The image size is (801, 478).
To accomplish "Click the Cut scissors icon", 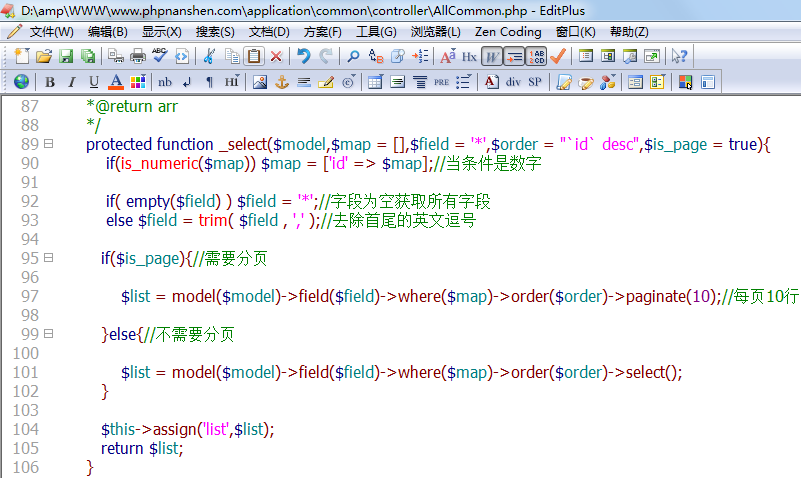I will click(209, 56).
